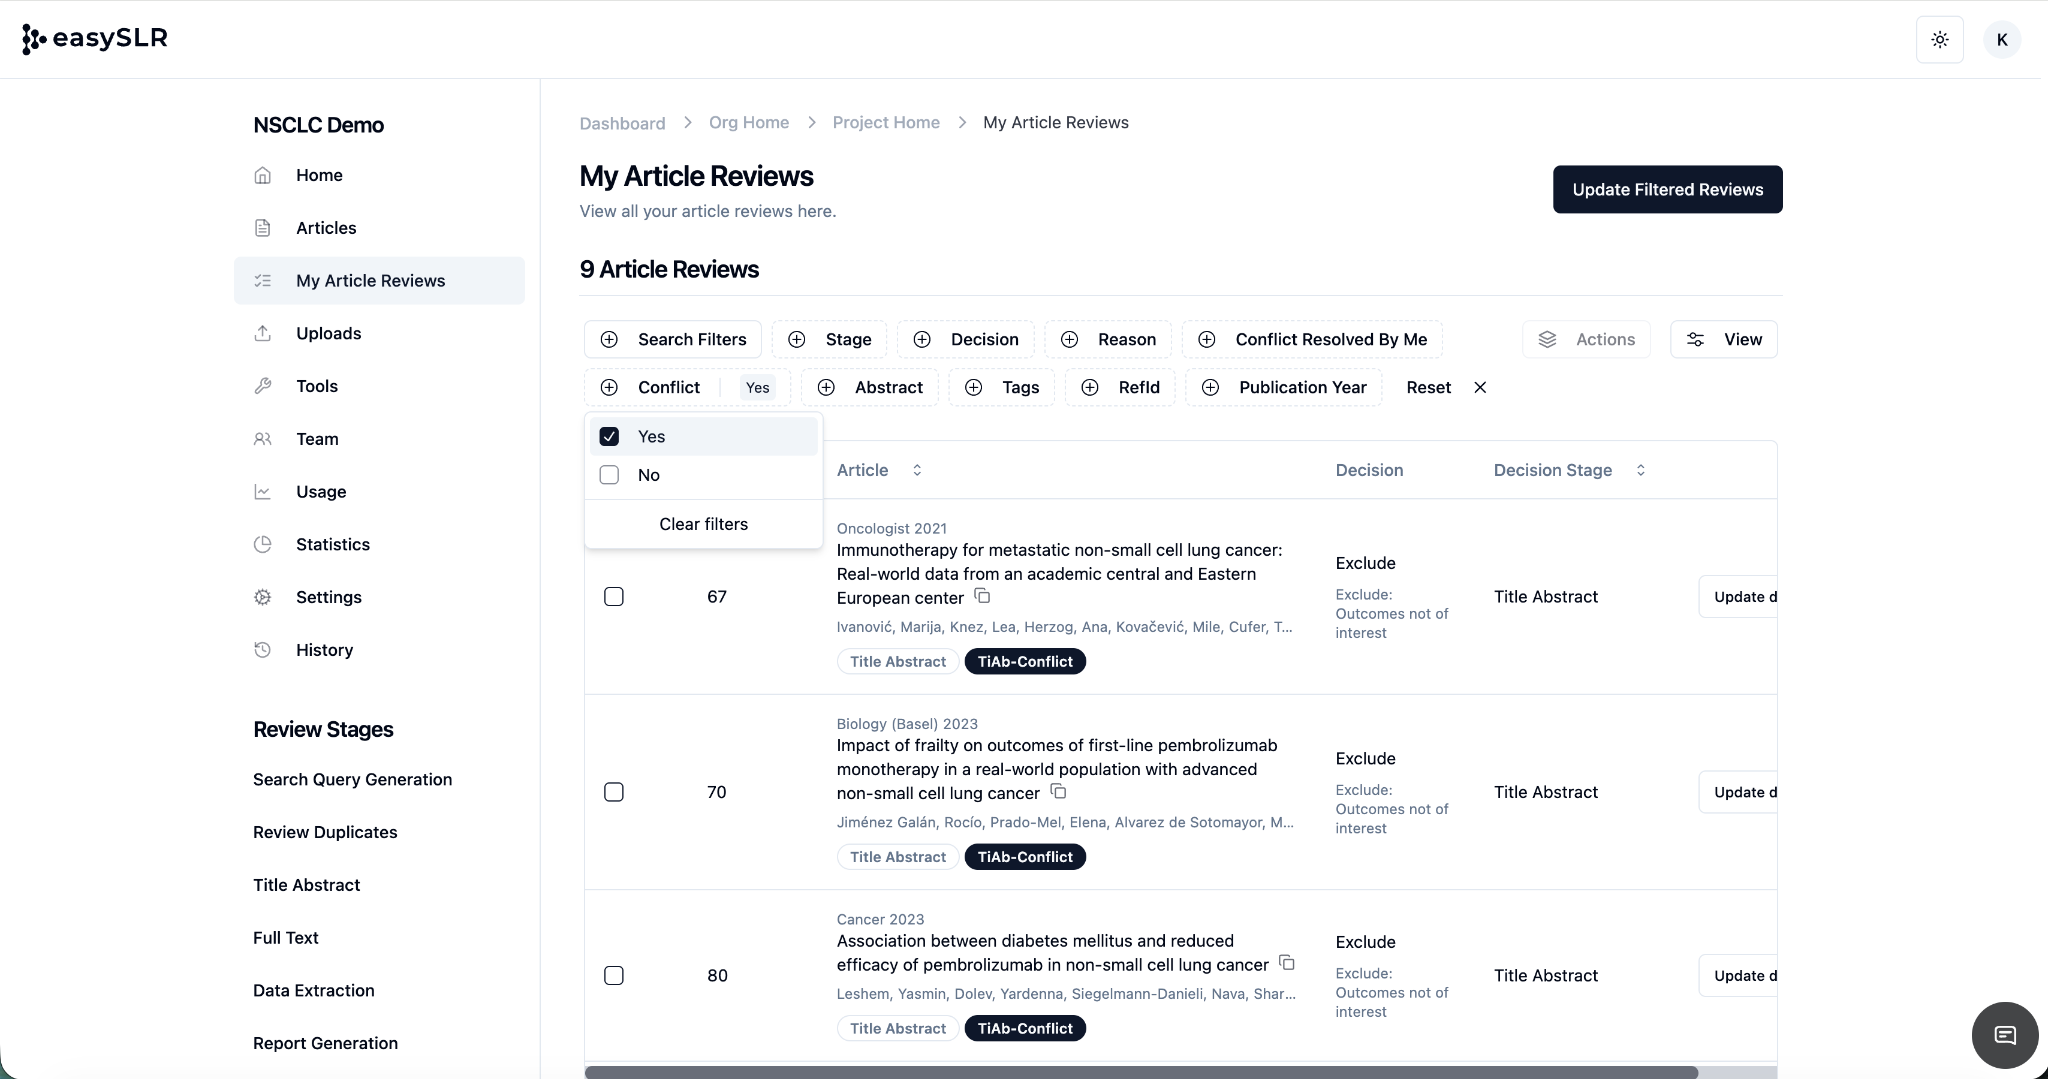The width and height of the screenshot is (2048, 1079).
Task: Select the checkbox for article 67
Action: (x=614, y=597)
